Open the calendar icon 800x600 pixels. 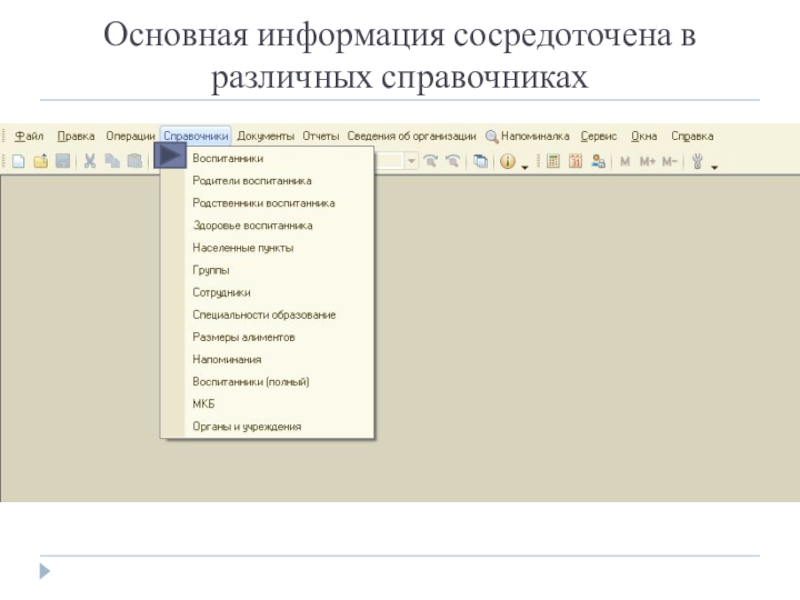[x=576, y=161]
